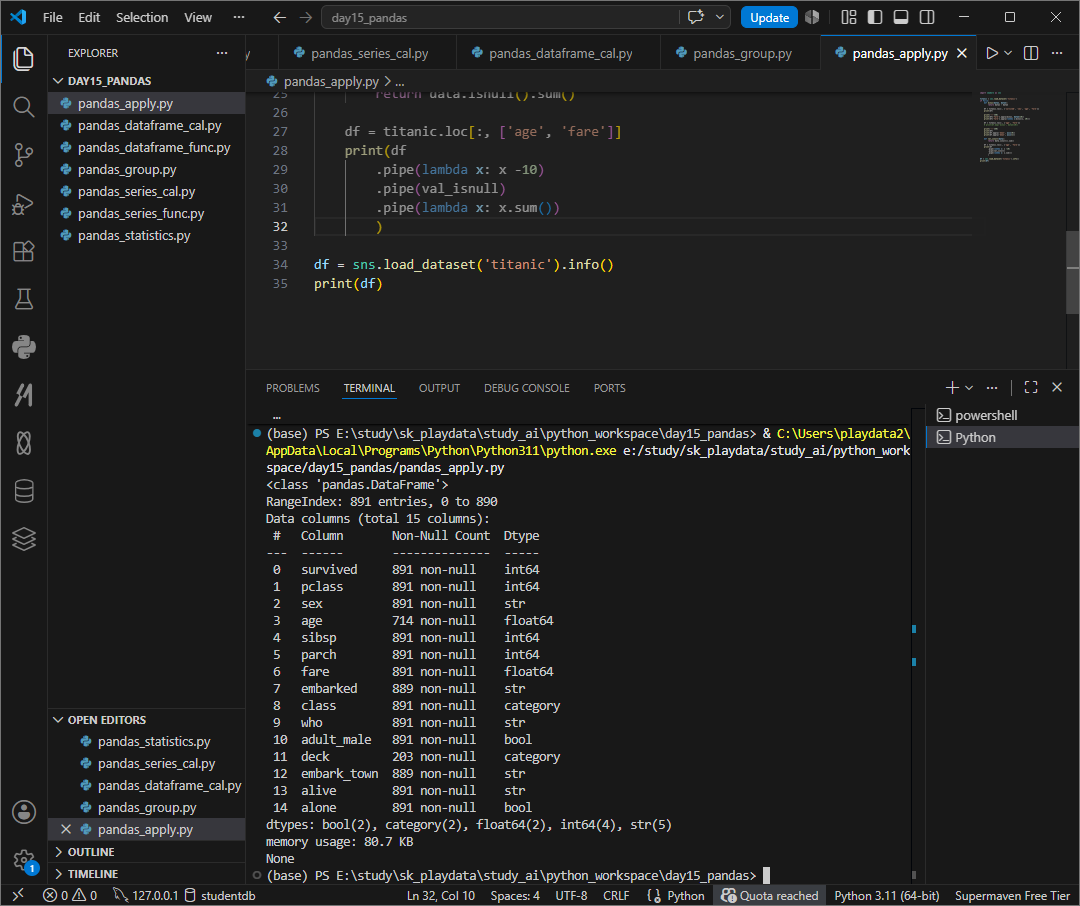The height and width of the screenshot is (906, 1080).
Task: Open the database cylinder icon in activity bar
Action: (x=23, y=491)
